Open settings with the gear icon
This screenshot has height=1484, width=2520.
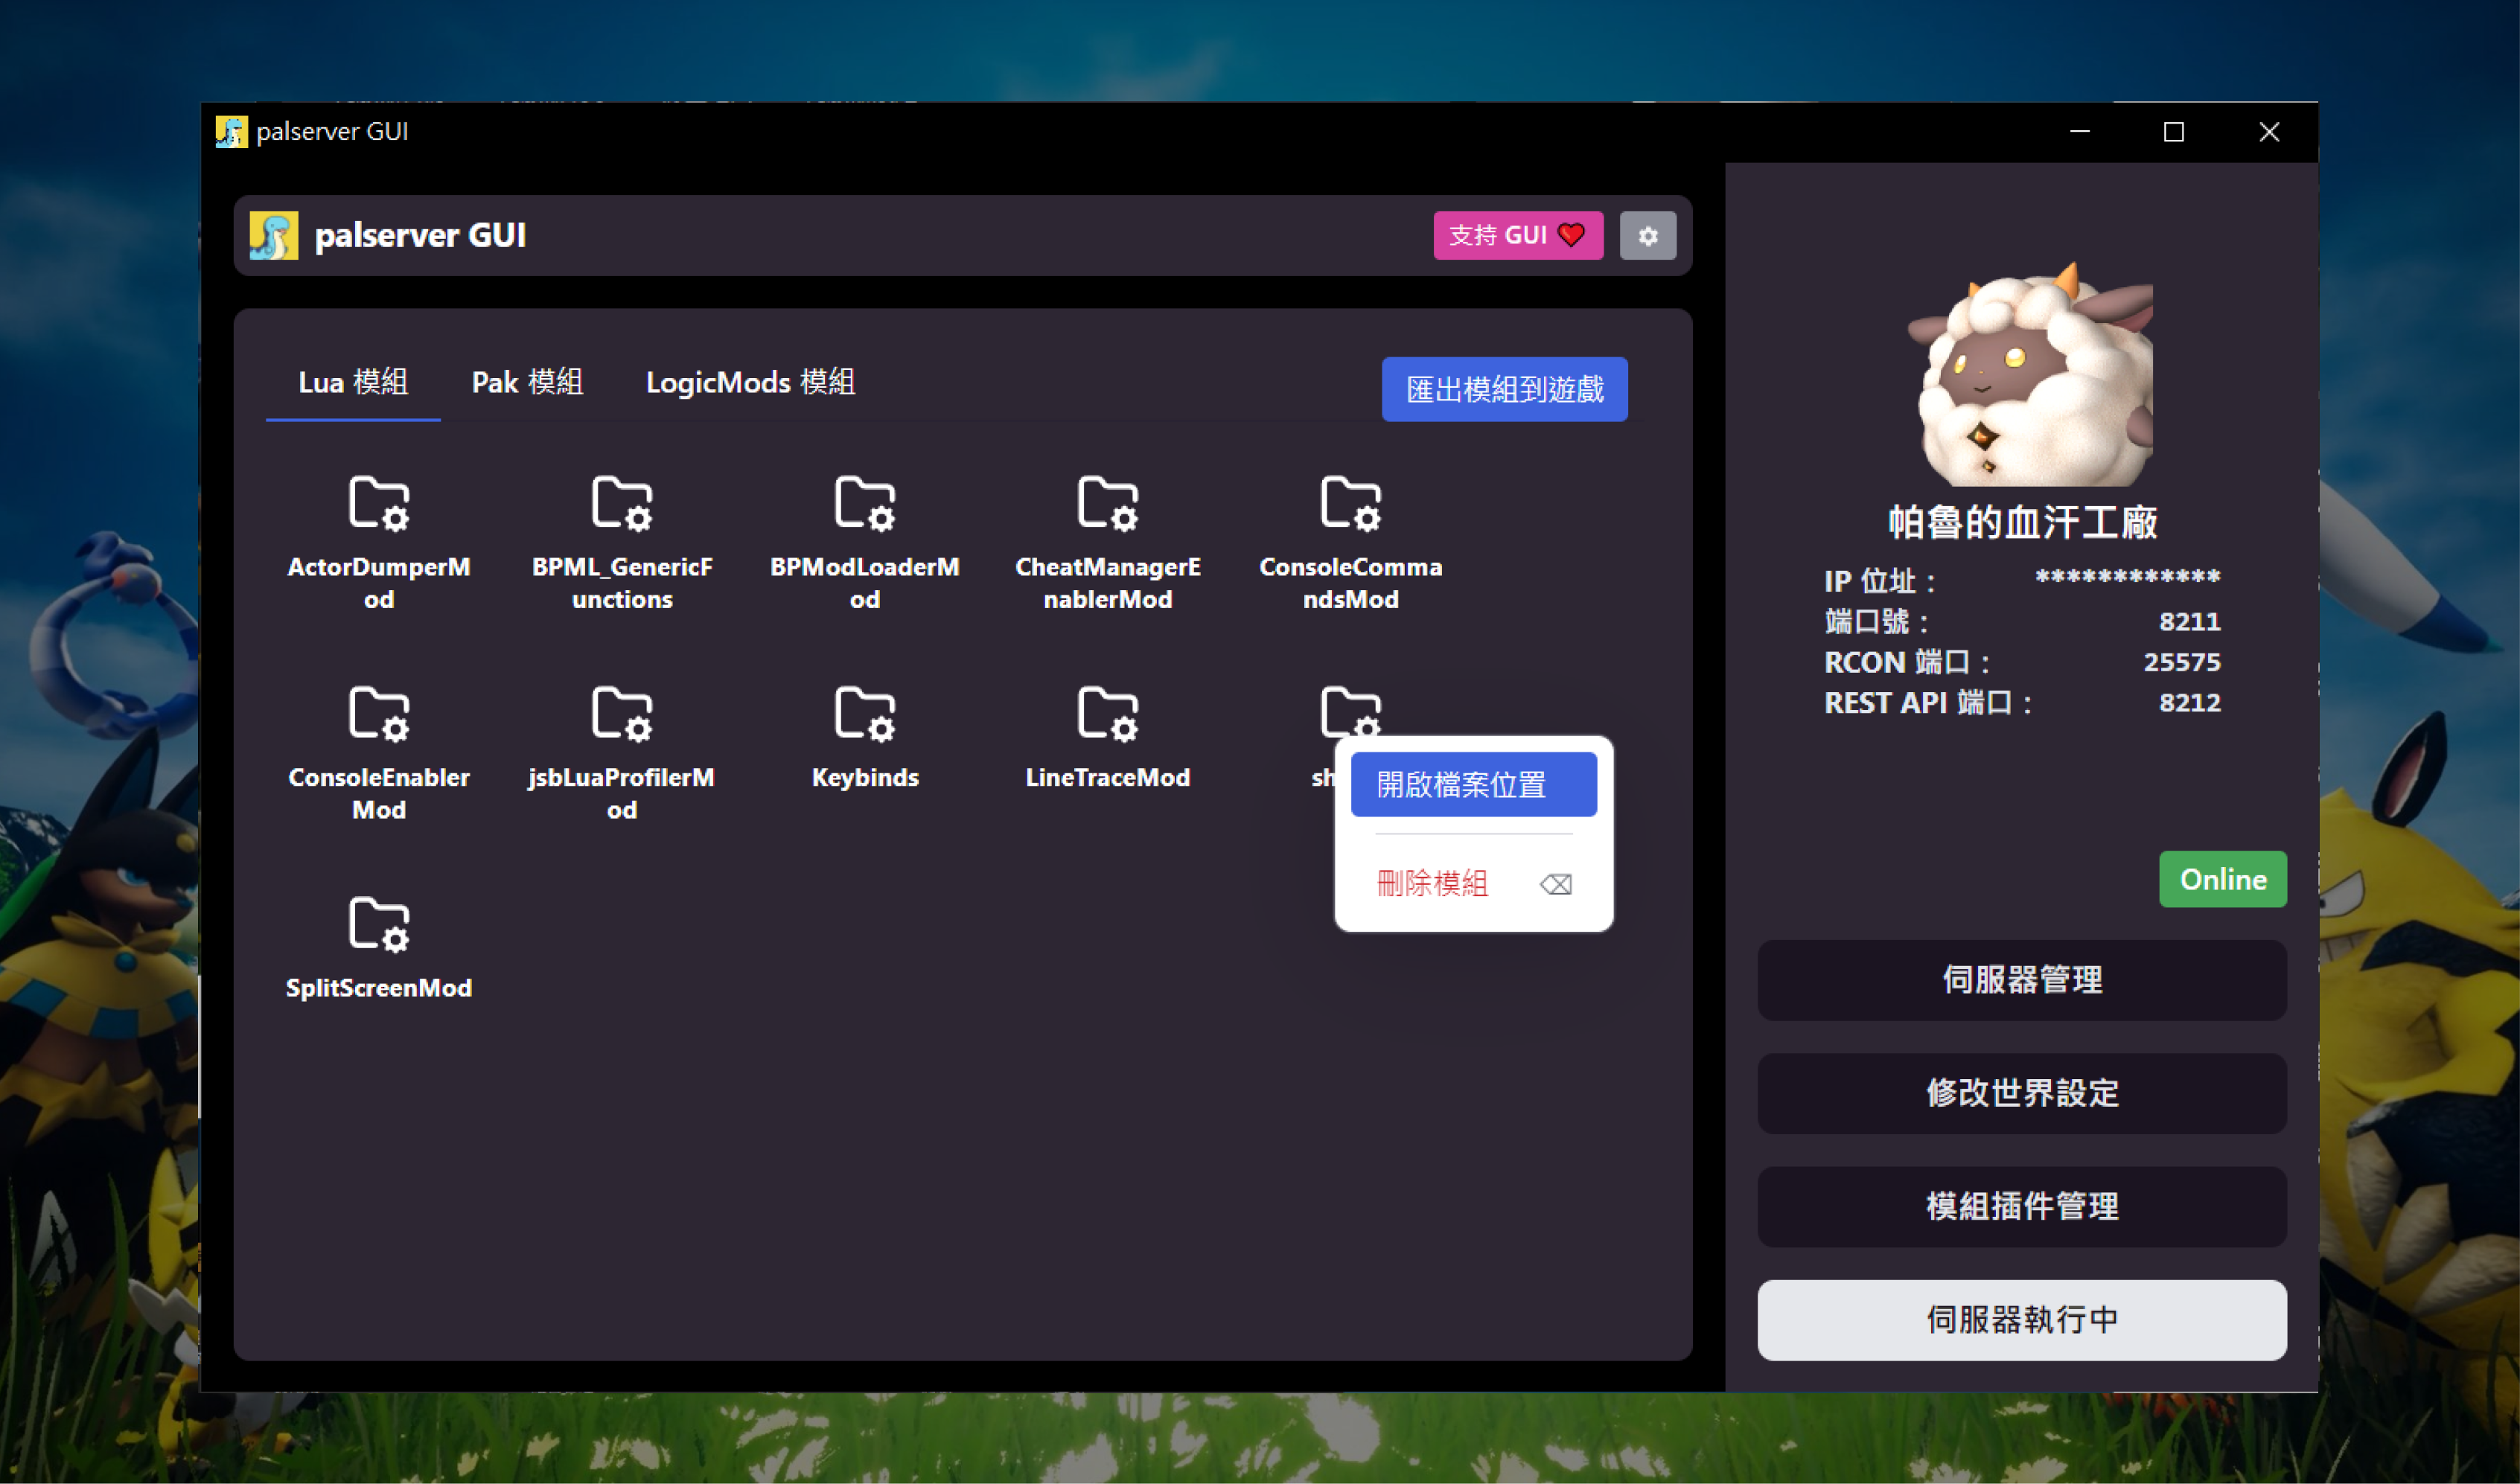(1648, 236)
